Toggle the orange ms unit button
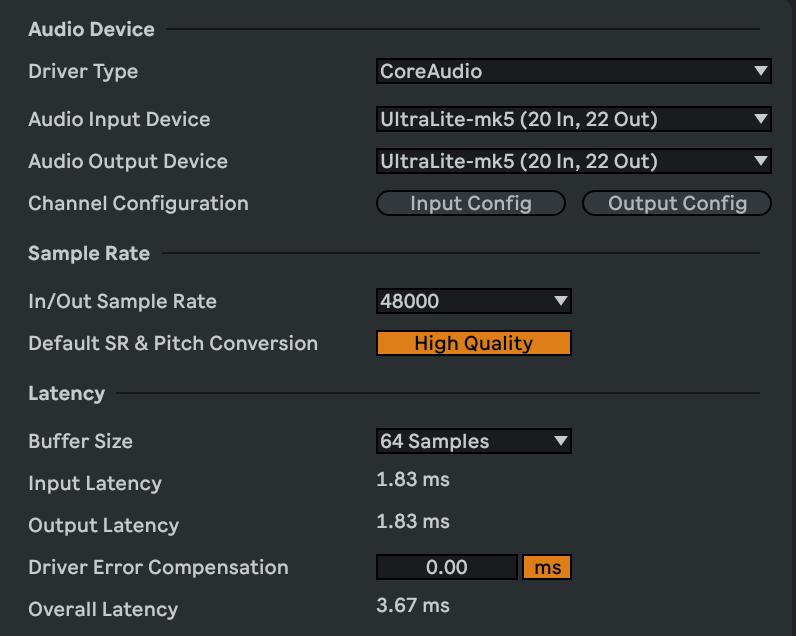This screenshot has width=796, height=636. 546,567
